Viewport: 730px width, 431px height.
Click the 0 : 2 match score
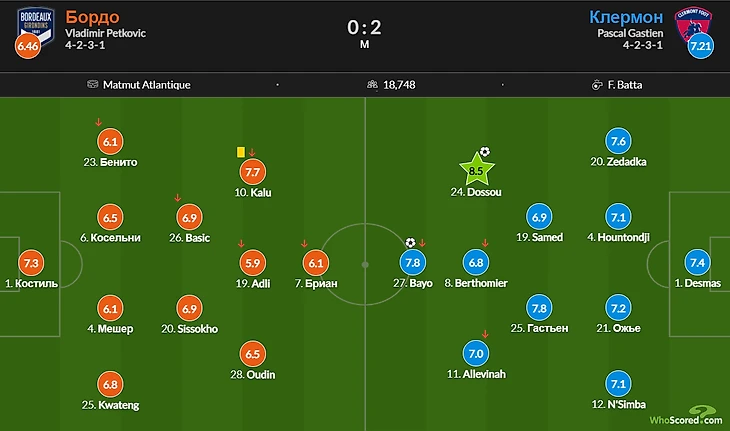[364, 24]
